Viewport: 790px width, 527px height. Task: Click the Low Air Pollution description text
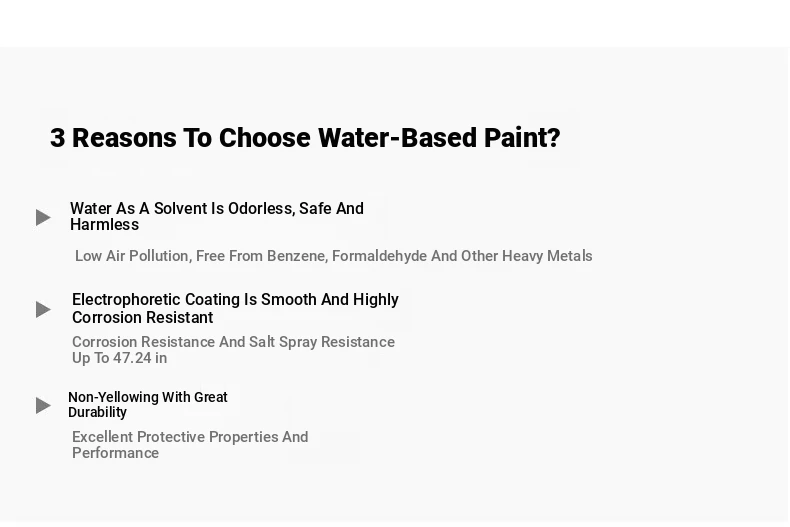point(334,256)
